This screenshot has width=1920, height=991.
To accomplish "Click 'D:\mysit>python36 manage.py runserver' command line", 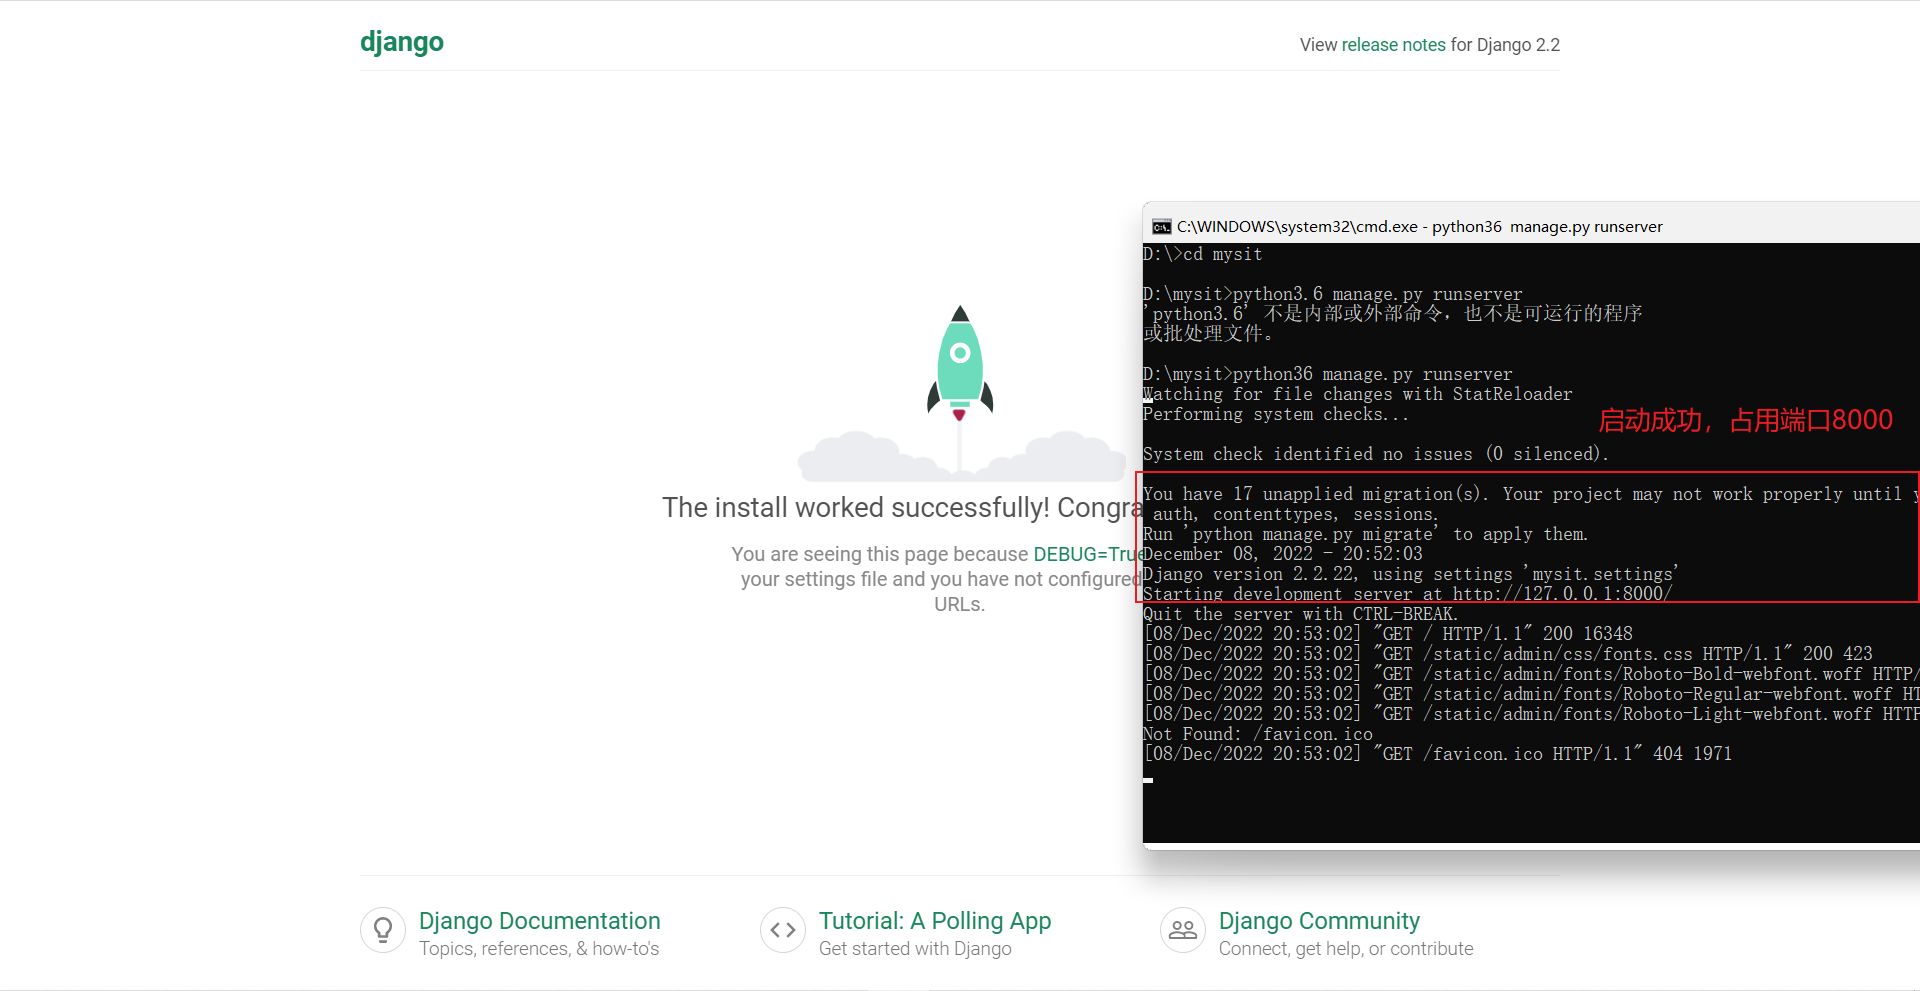I will 1328,375.
